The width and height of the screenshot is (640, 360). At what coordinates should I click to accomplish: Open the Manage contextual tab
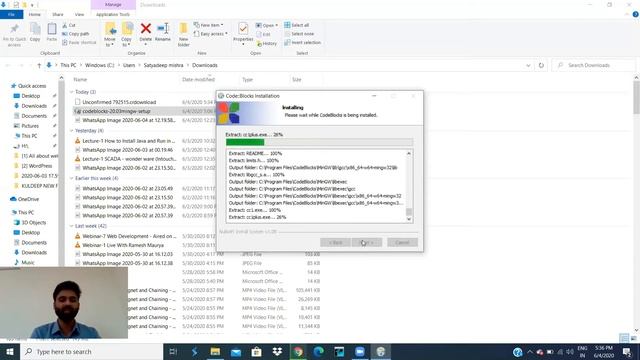click(113, 4)
